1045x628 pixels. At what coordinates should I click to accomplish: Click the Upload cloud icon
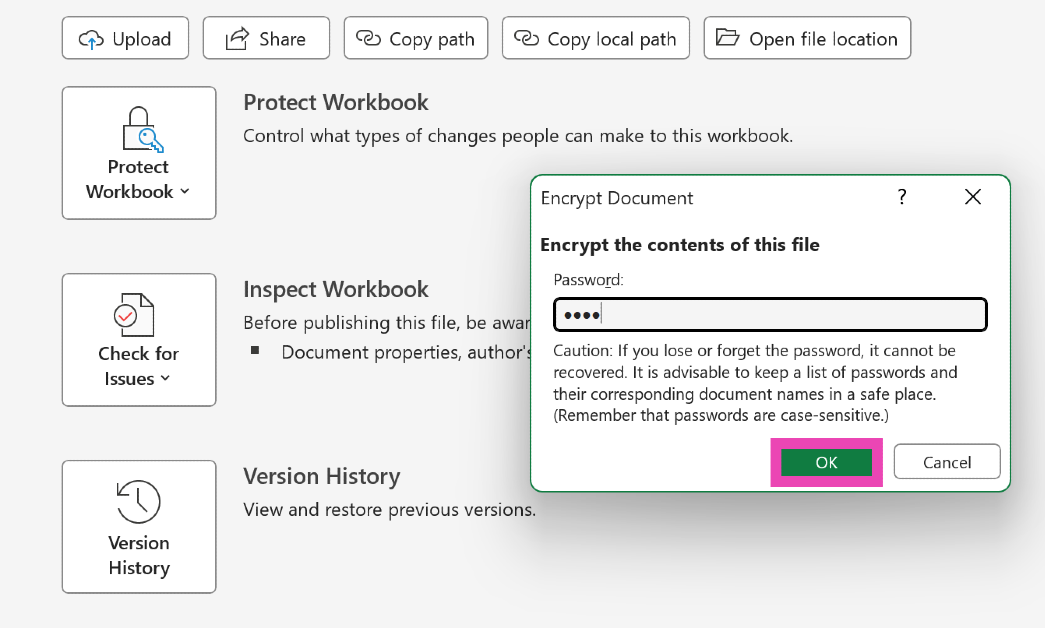[92, 39]
